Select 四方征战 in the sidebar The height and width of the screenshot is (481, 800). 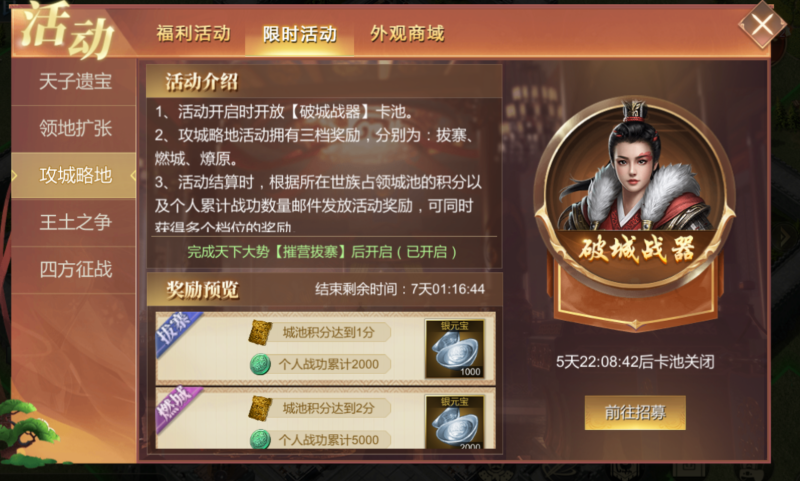point(74,269)
